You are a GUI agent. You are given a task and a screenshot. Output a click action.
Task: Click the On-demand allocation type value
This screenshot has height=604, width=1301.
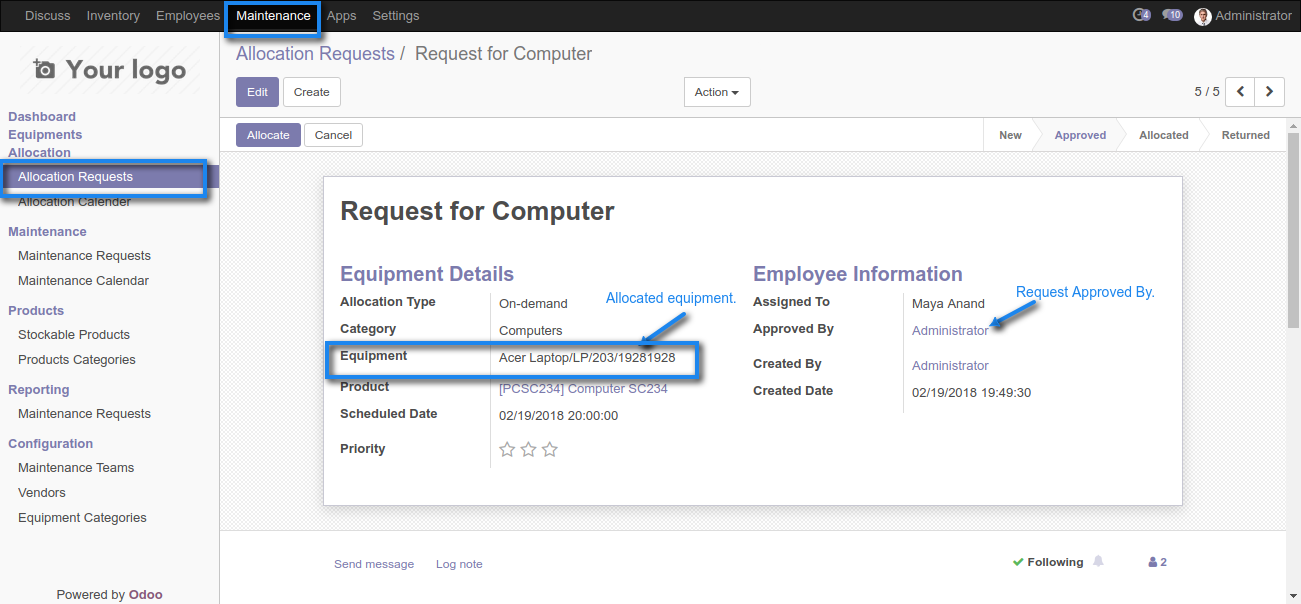click(x=533, y=304)
